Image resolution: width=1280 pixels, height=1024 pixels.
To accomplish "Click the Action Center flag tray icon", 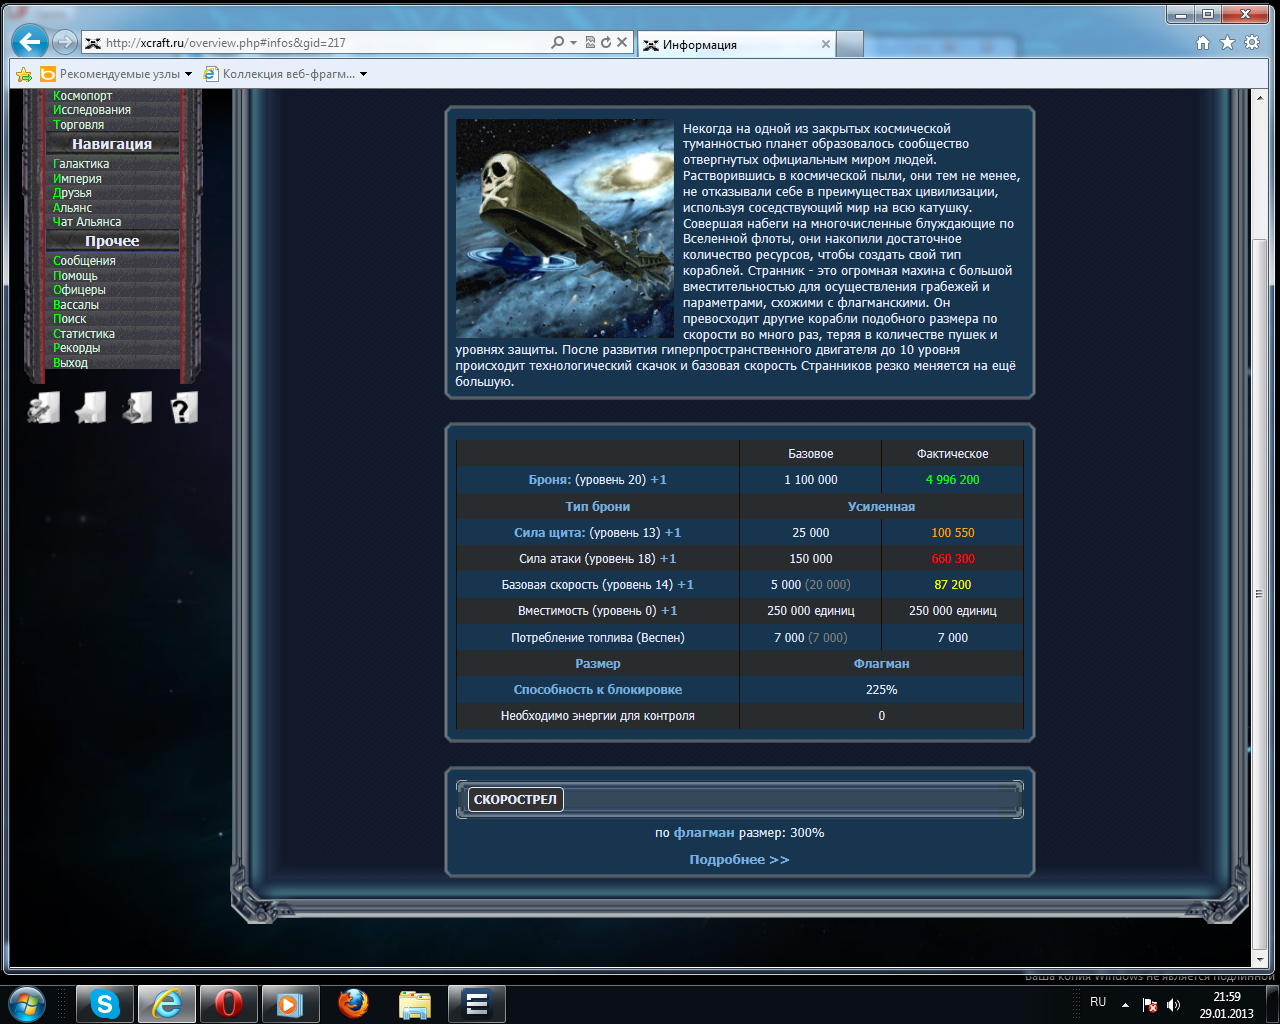I will point(1150,1005).
